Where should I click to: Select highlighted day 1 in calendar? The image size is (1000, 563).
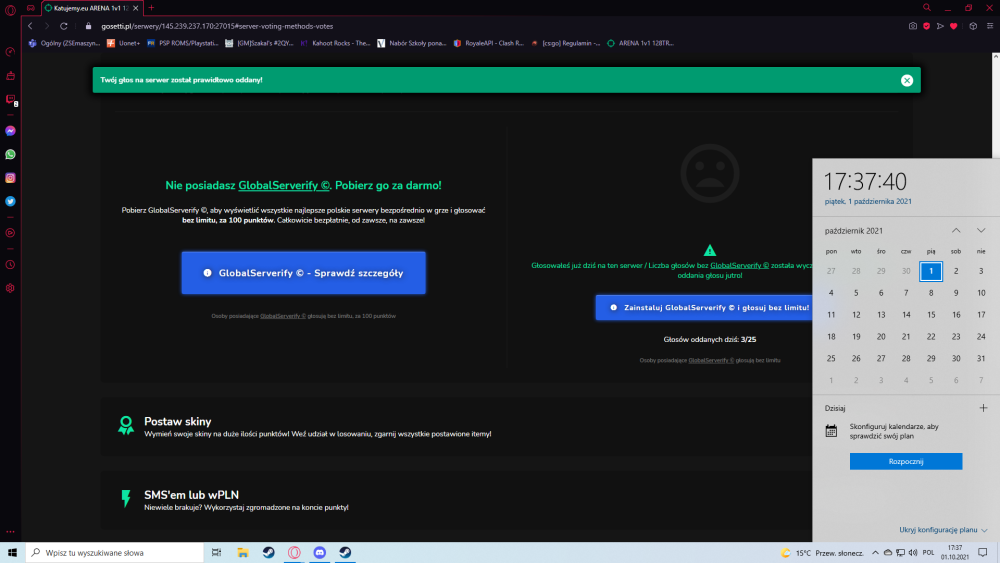coord(931,271)
